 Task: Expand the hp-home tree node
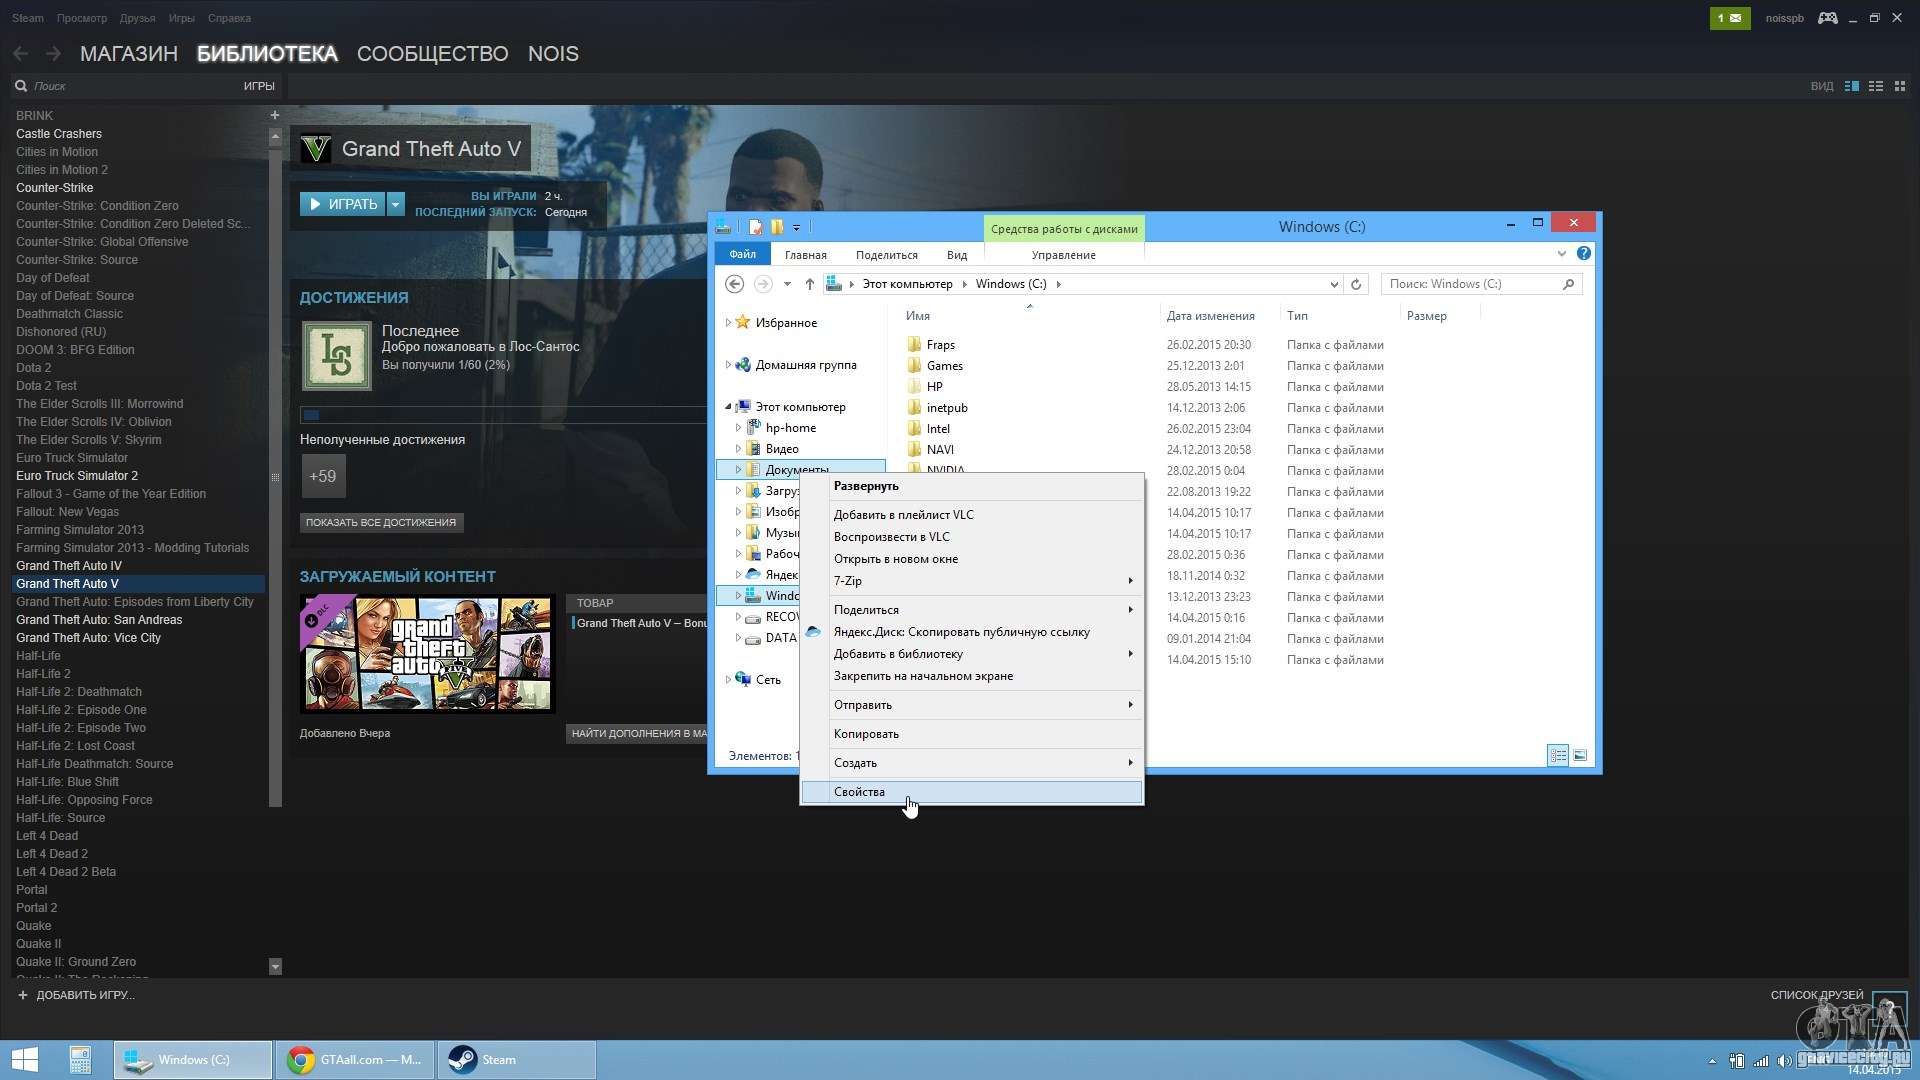coord(739,428)
